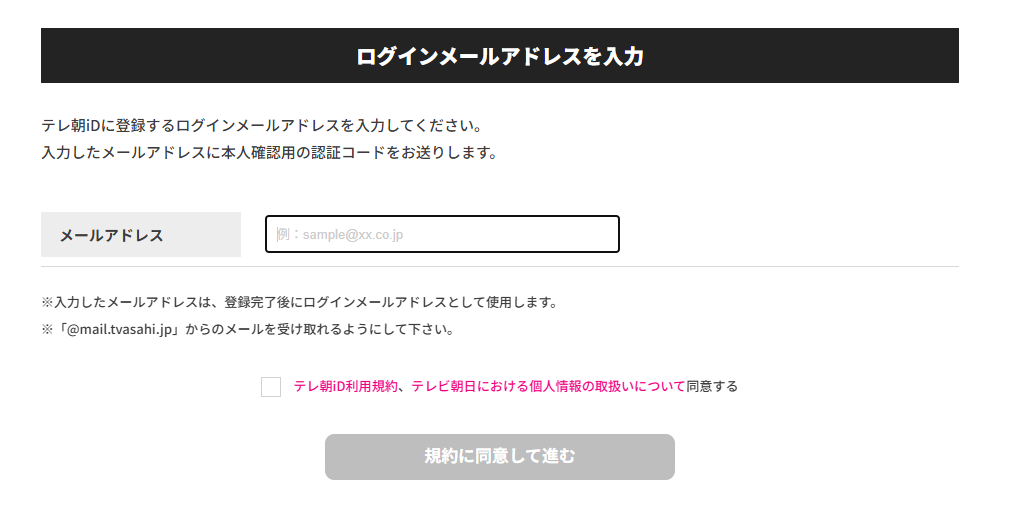Click the placeholder text 例：sample@xx.co.jp
Image resolution: width=1025 pixels, height=505 pixels.
[x=340, y=235]
